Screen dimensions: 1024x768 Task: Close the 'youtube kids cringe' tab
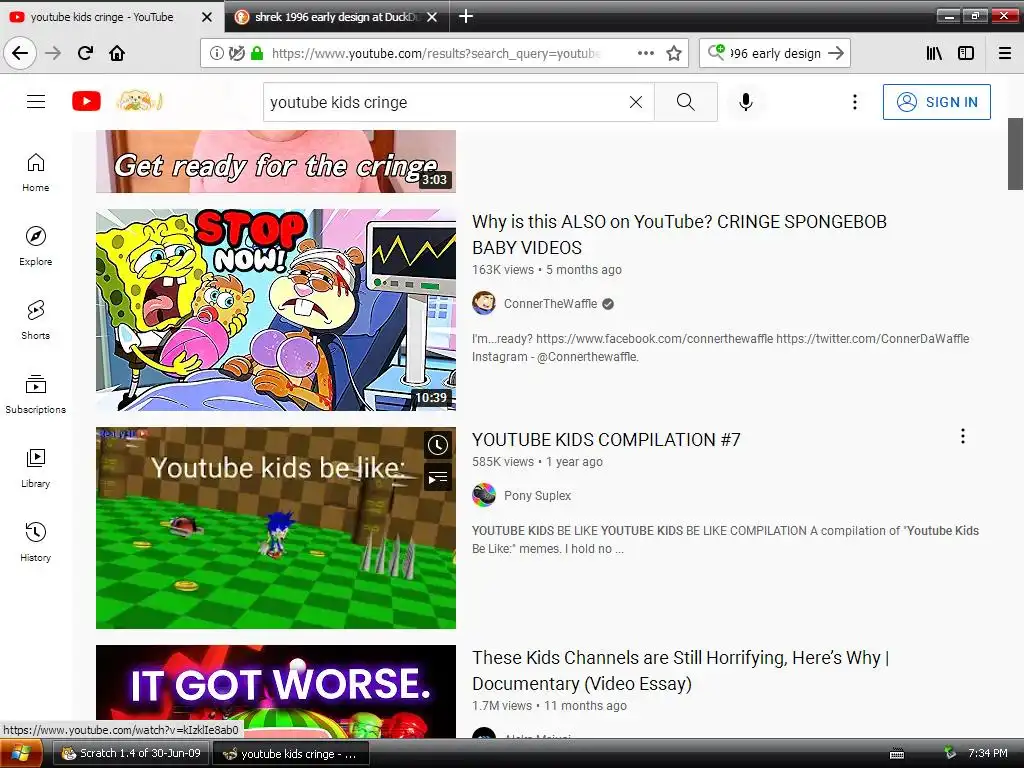[x=207, y=17]
